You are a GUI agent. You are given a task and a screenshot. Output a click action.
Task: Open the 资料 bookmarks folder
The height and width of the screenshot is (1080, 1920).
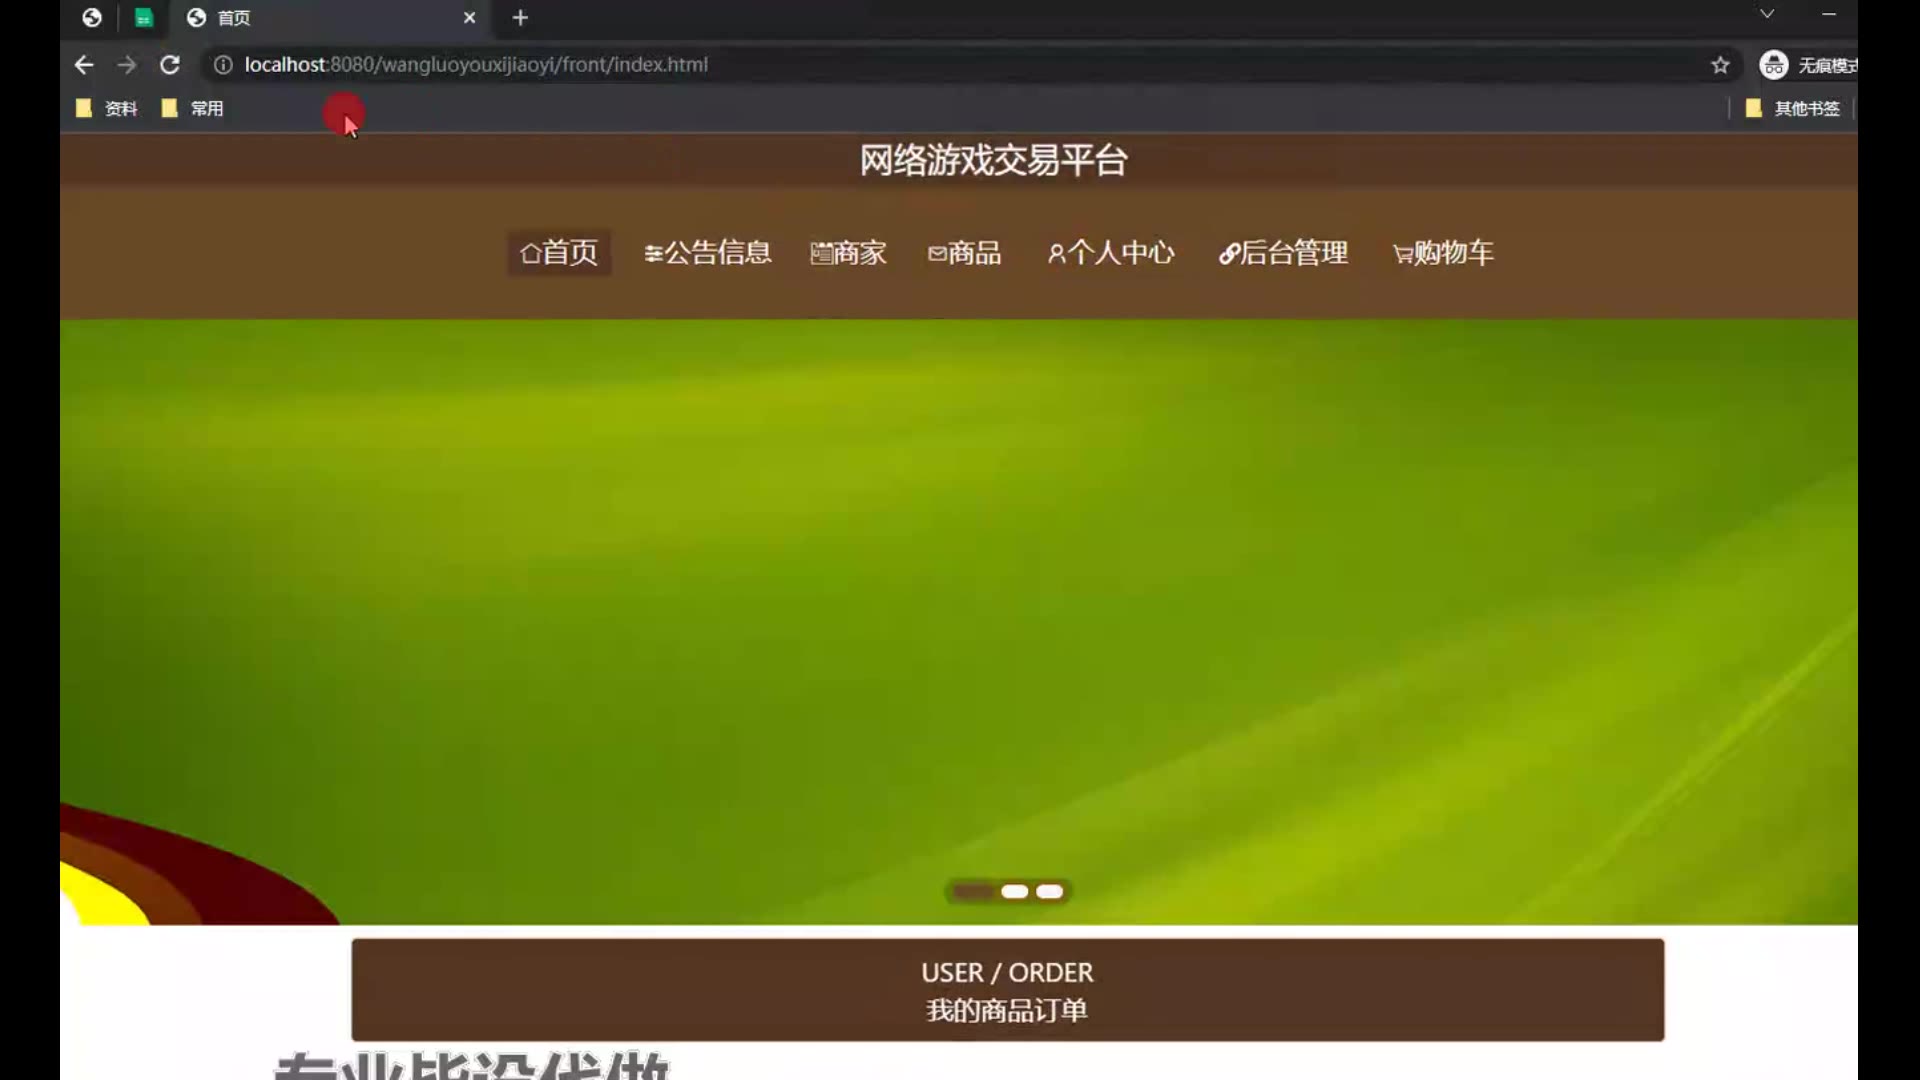tap(107, 108)
